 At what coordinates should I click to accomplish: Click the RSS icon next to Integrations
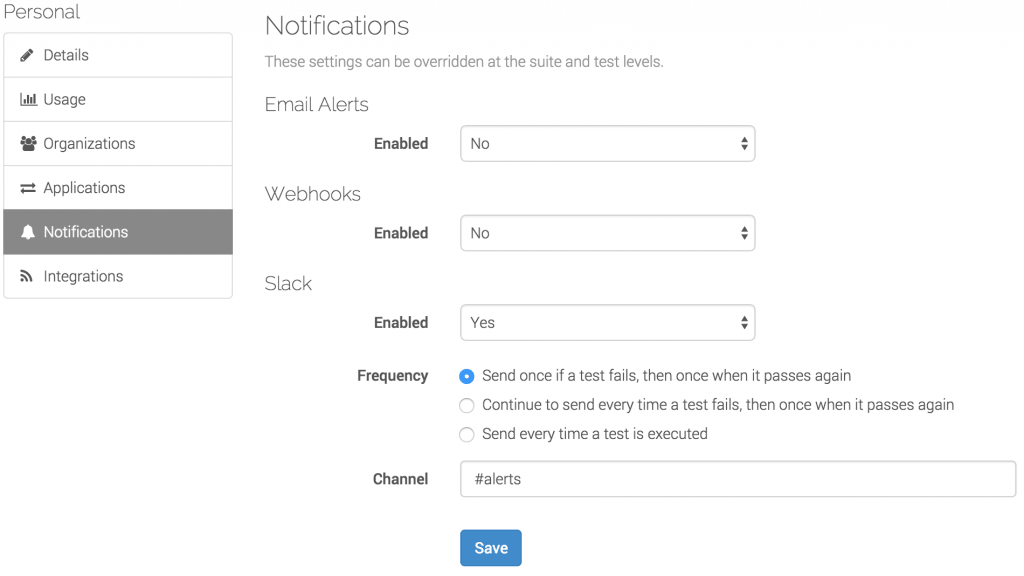[27, 276]
